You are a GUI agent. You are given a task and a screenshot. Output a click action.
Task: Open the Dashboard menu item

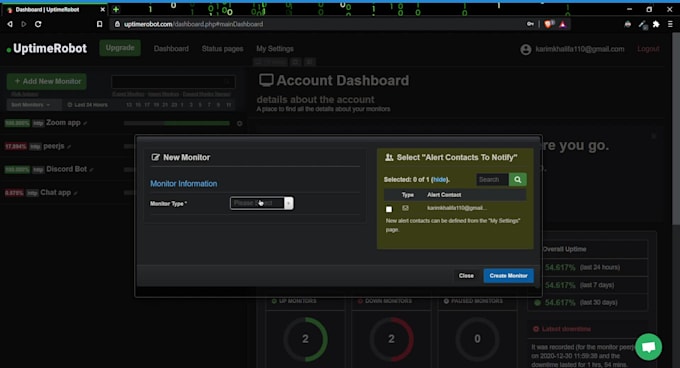pos(171,49)
